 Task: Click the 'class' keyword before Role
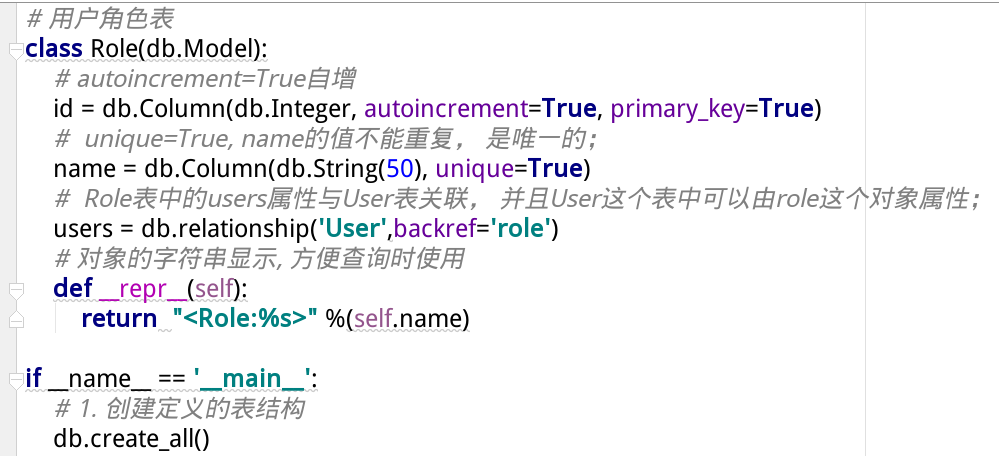click(54, 49)
